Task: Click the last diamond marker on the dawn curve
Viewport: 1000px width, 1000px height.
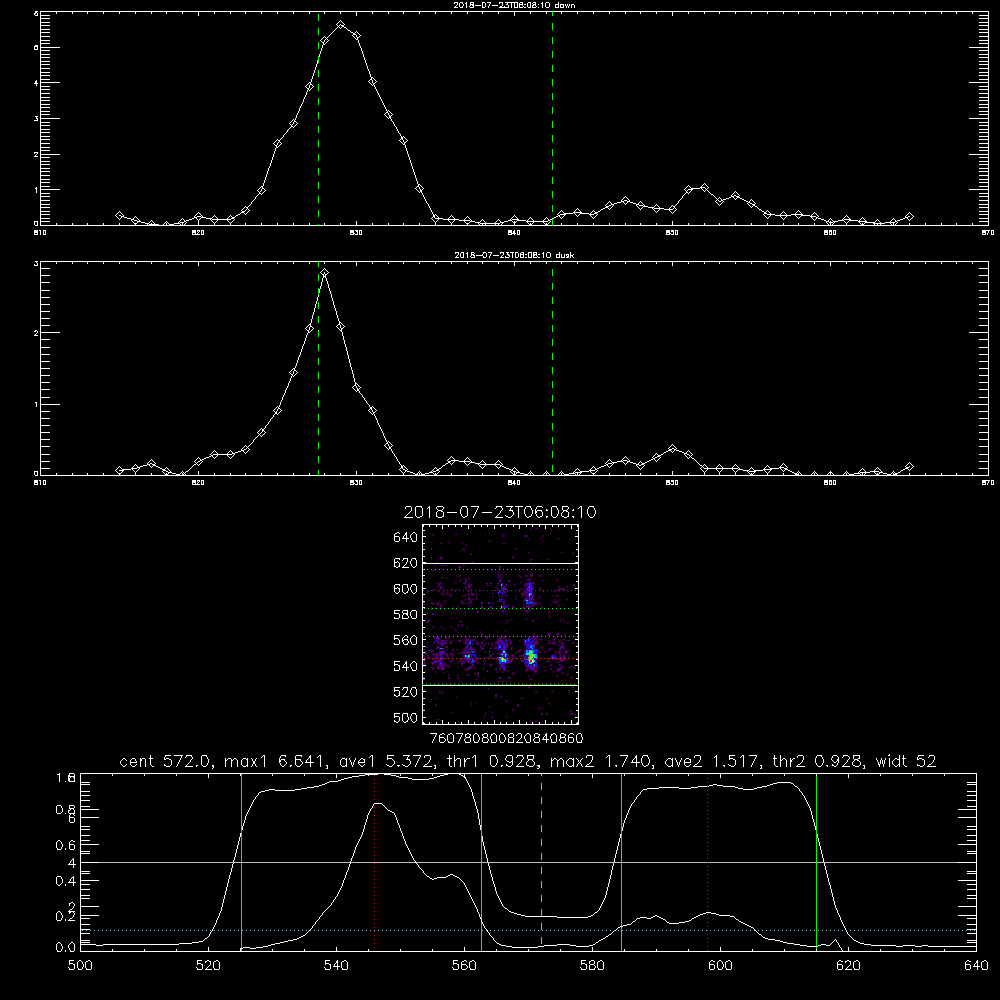Action: tap(909, 217)
